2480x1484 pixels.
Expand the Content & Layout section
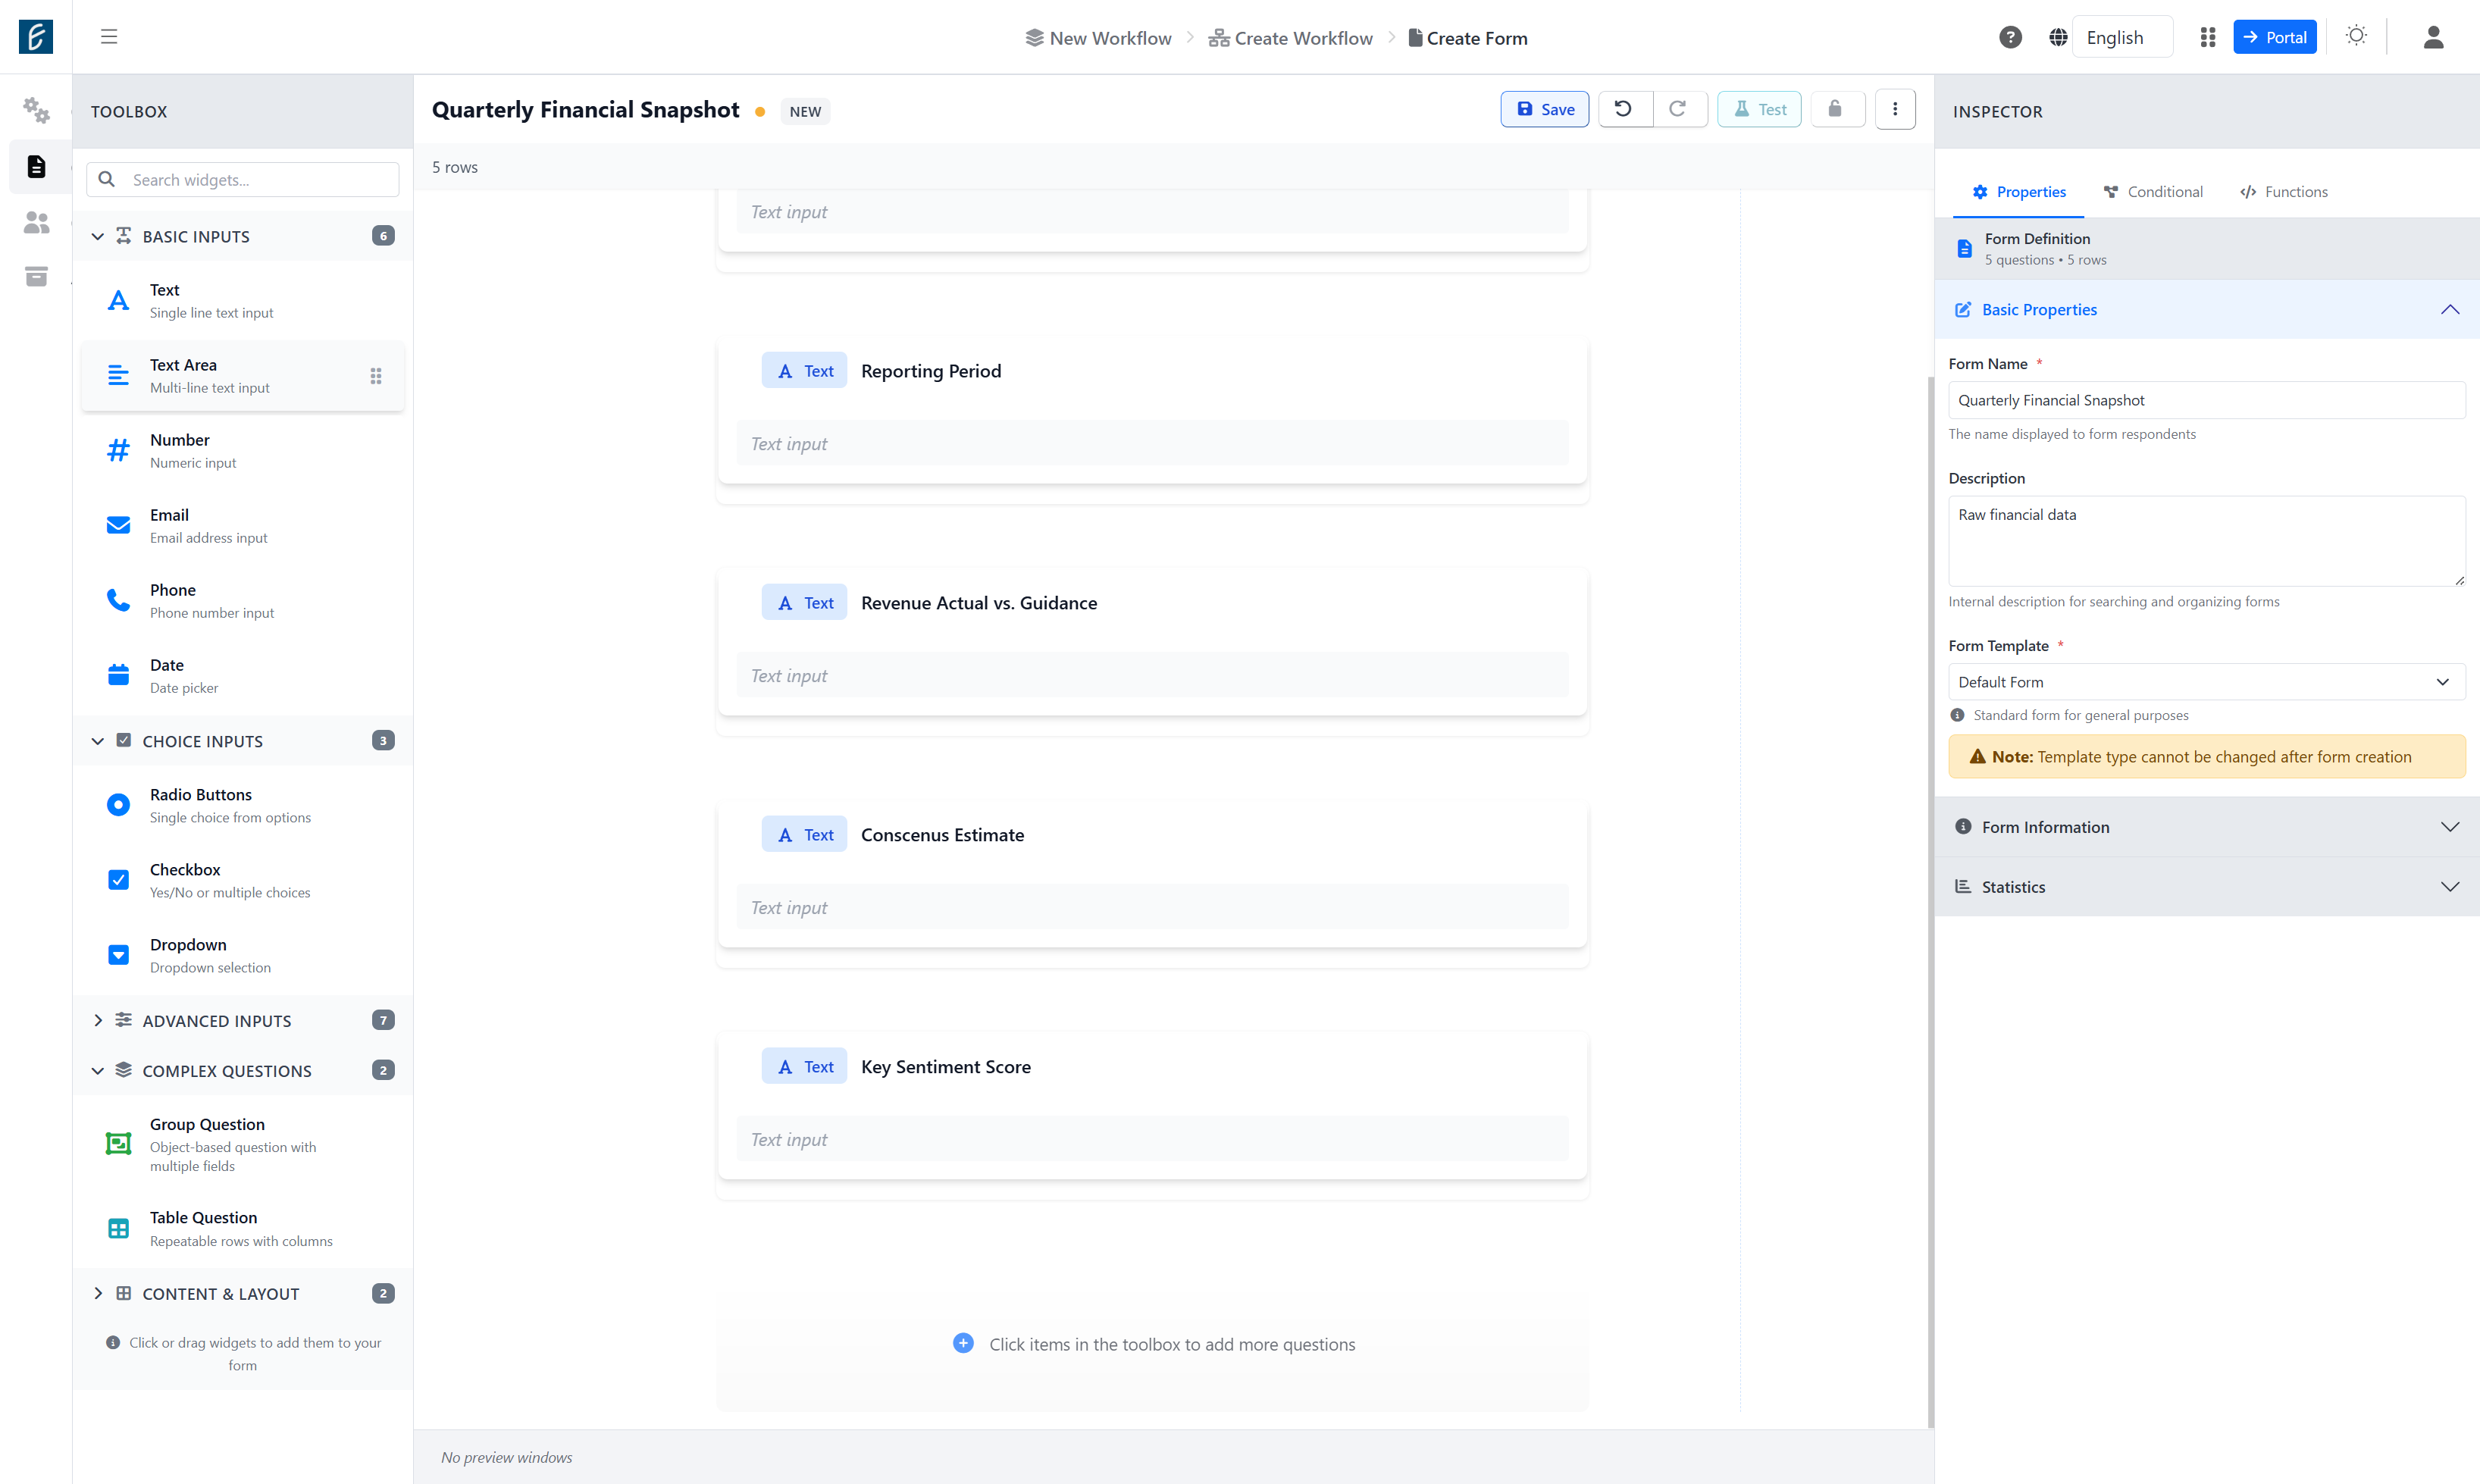243,1294
